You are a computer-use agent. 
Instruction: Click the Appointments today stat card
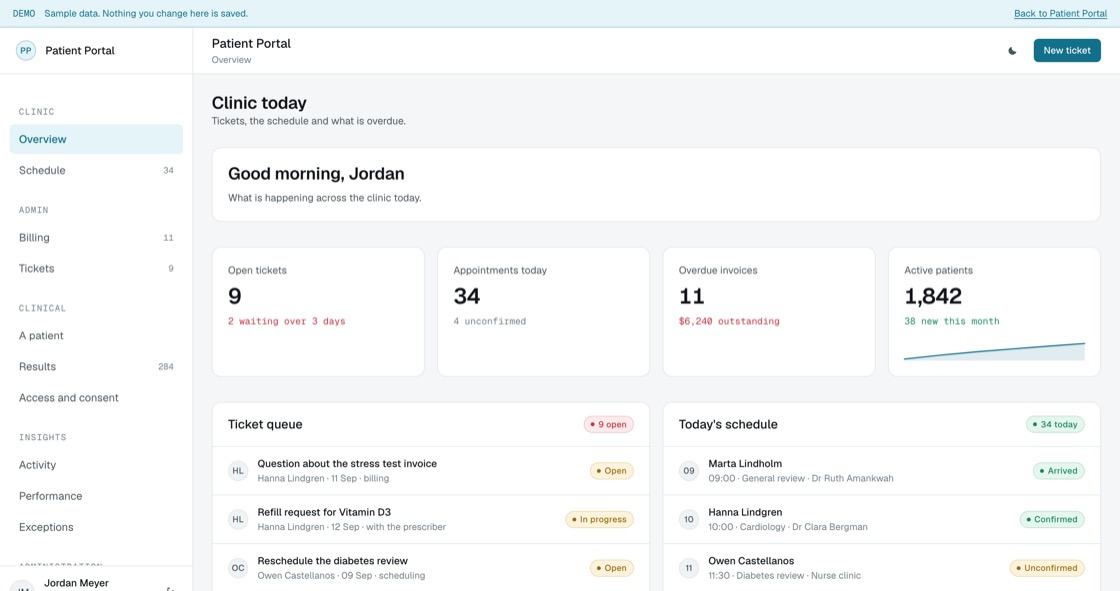(544, 312)
